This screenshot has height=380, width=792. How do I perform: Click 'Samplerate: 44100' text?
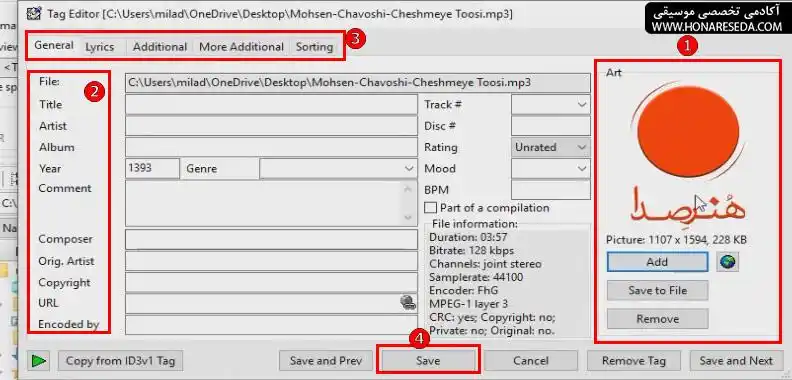[476, 277]
